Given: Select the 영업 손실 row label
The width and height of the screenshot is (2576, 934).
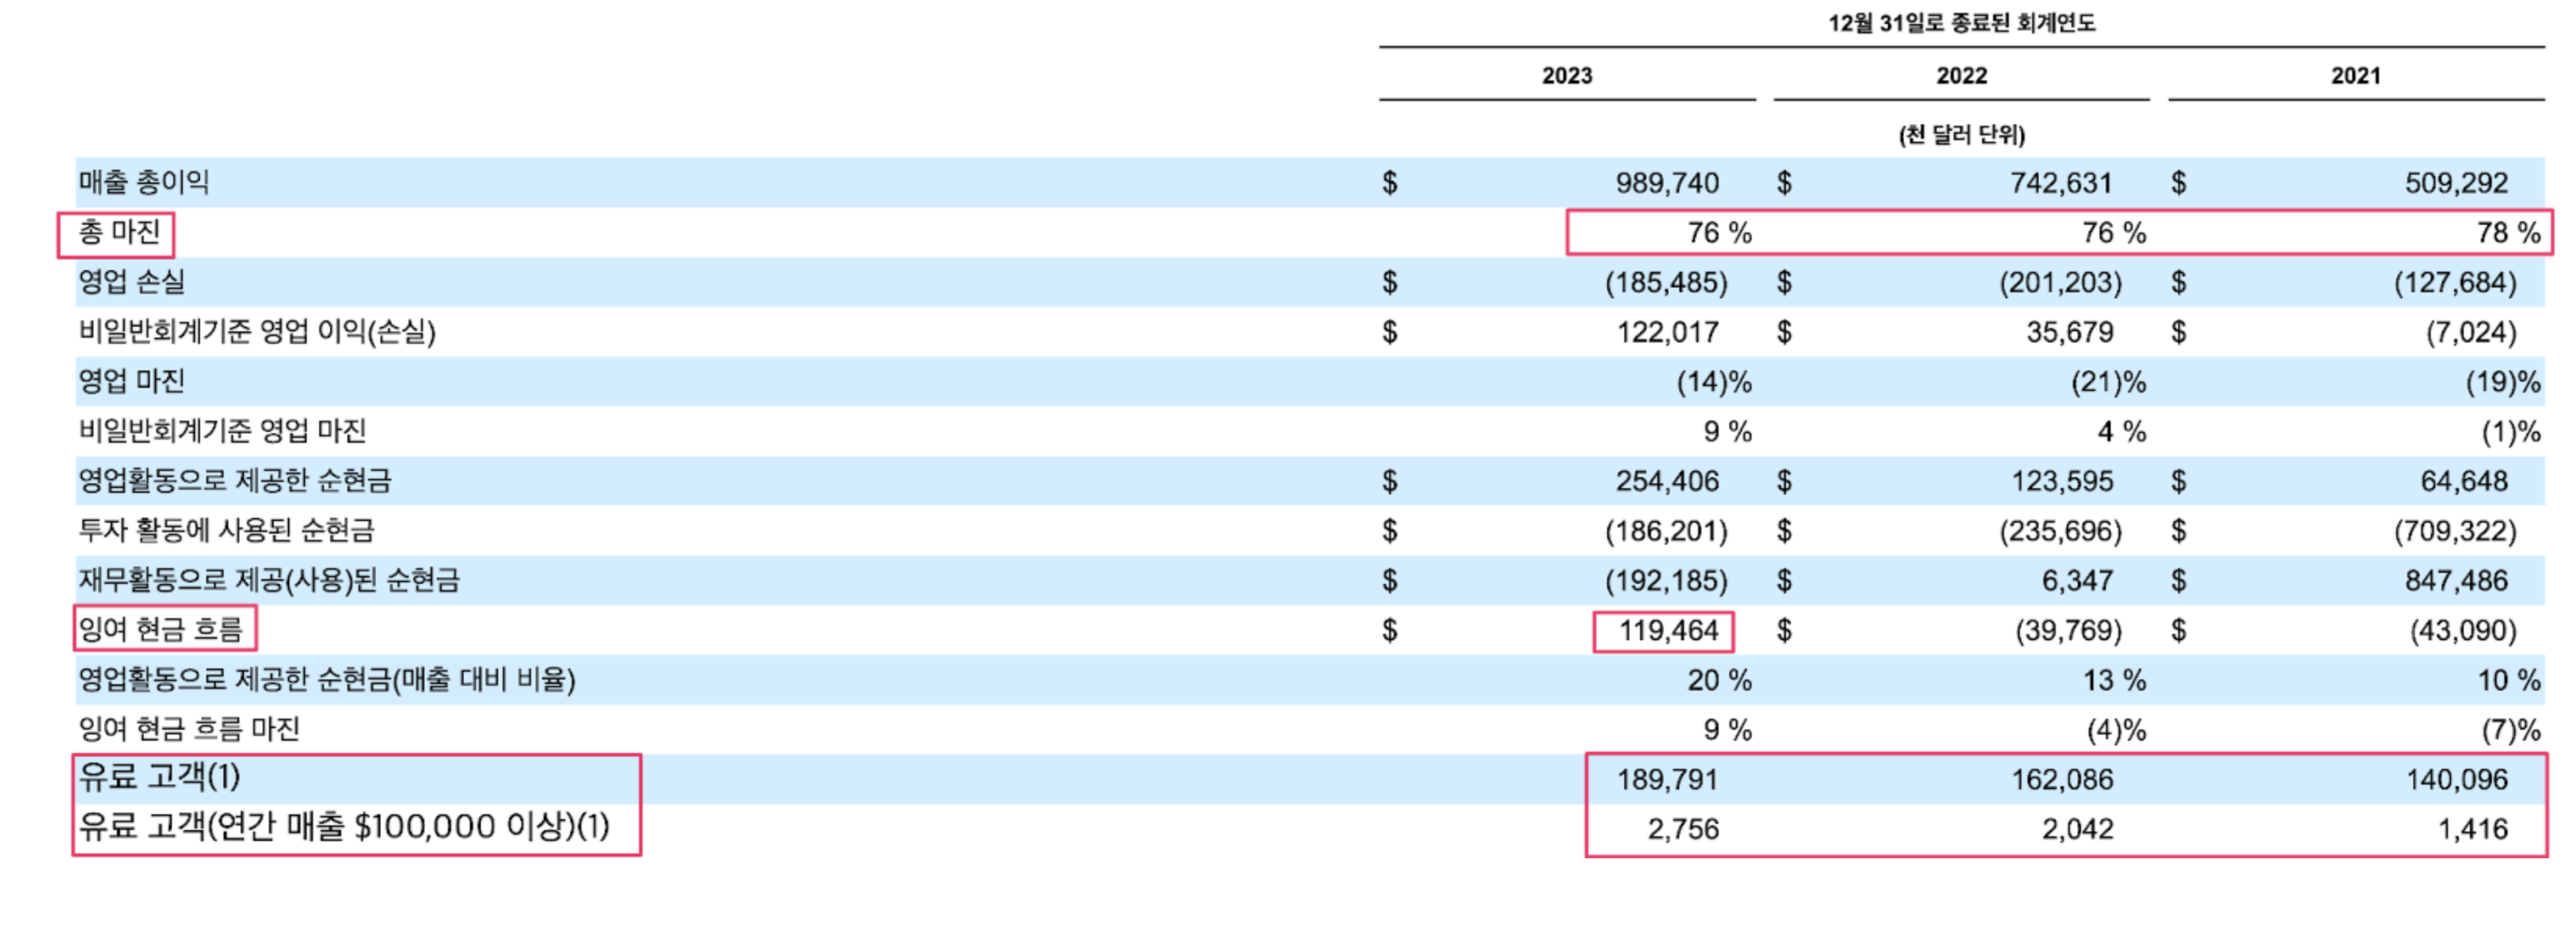Looking at the screenshot, I should (132, 282).
